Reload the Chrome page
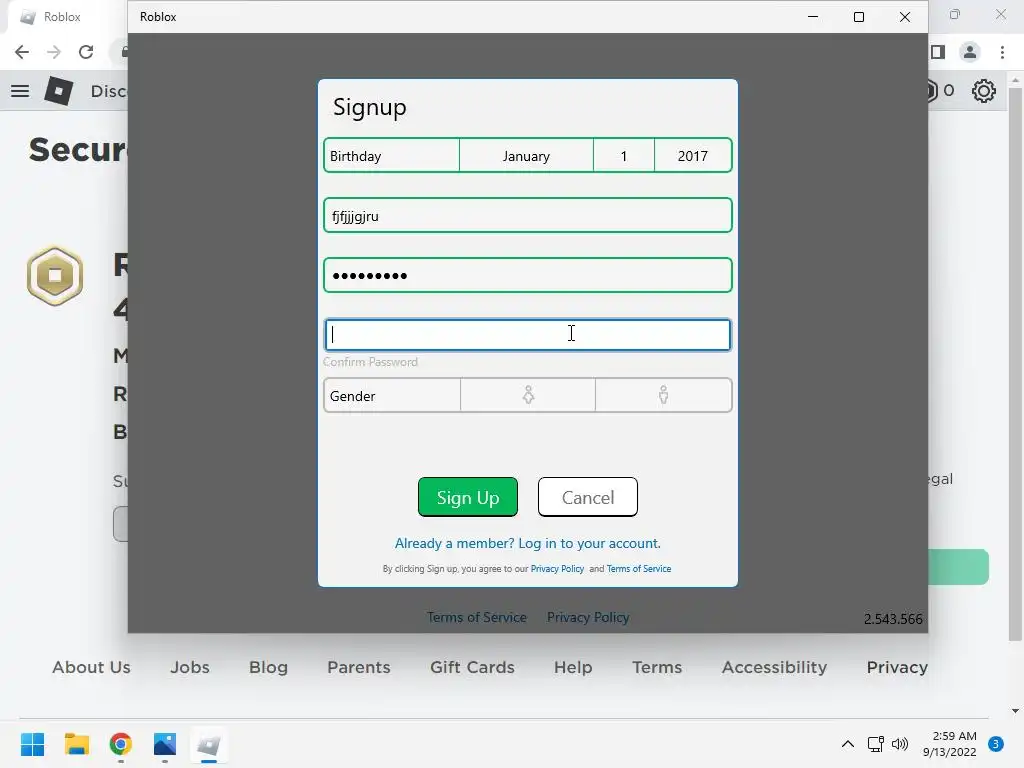Screen dimensions: 1024x768 86,52
